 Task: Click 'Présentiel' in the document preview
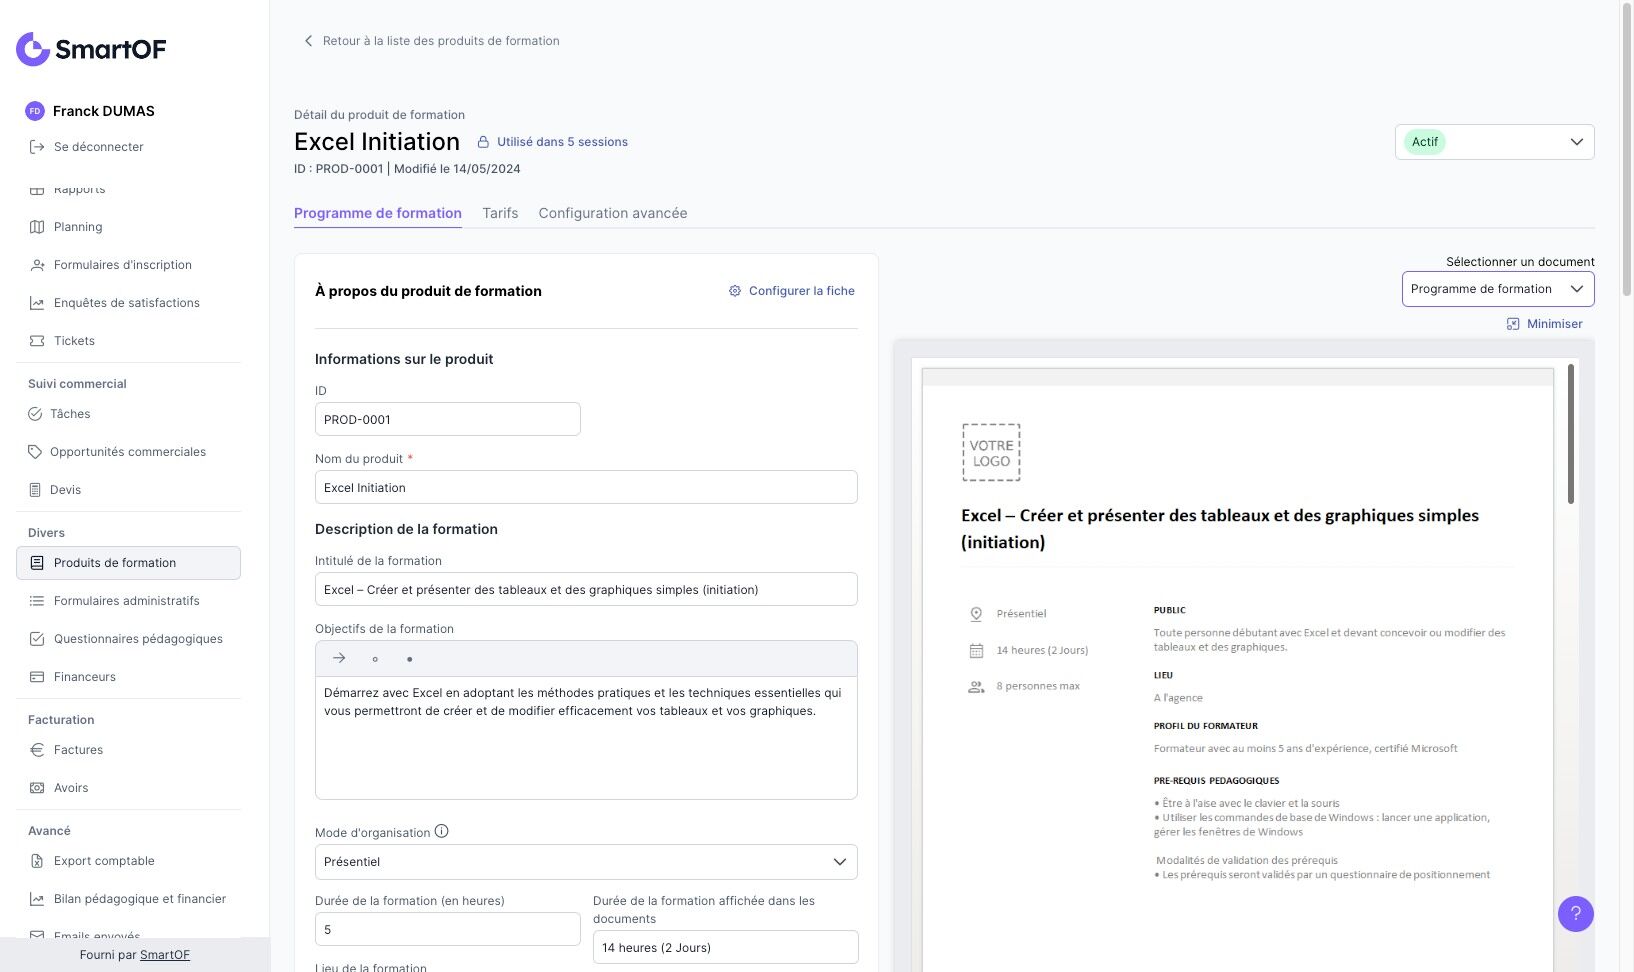pyautogui.click(x=1021, y=614)
